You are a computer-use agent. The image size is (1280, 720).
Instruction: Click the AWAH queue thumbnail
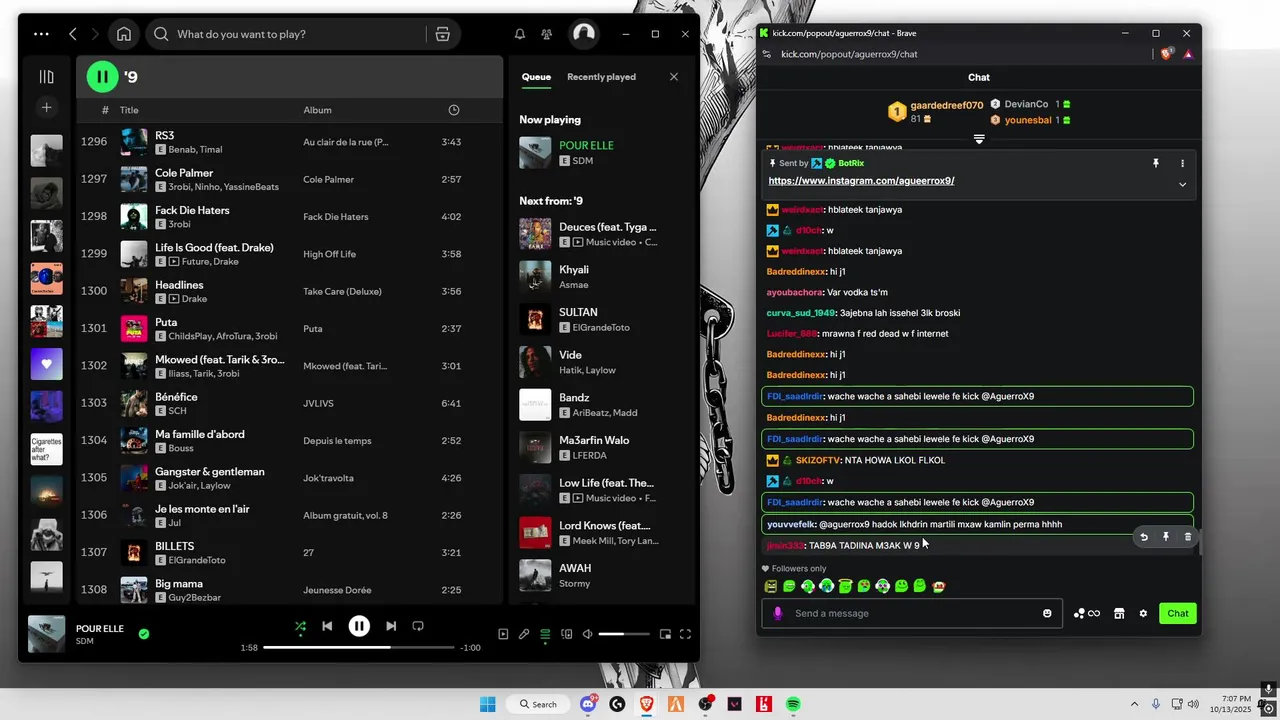535,575
